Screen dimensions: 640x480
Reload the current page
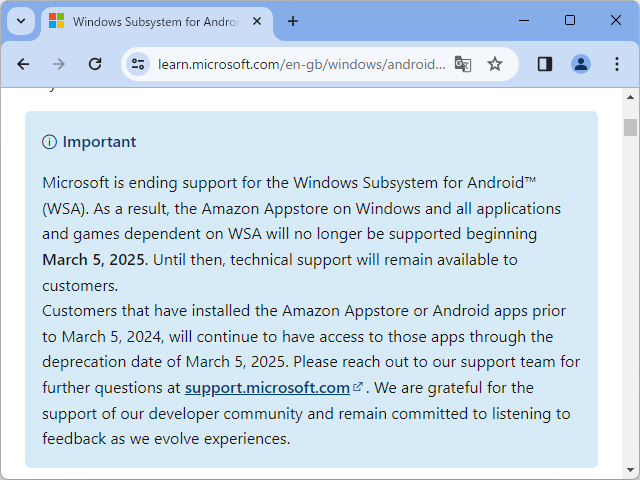(95, 64)
